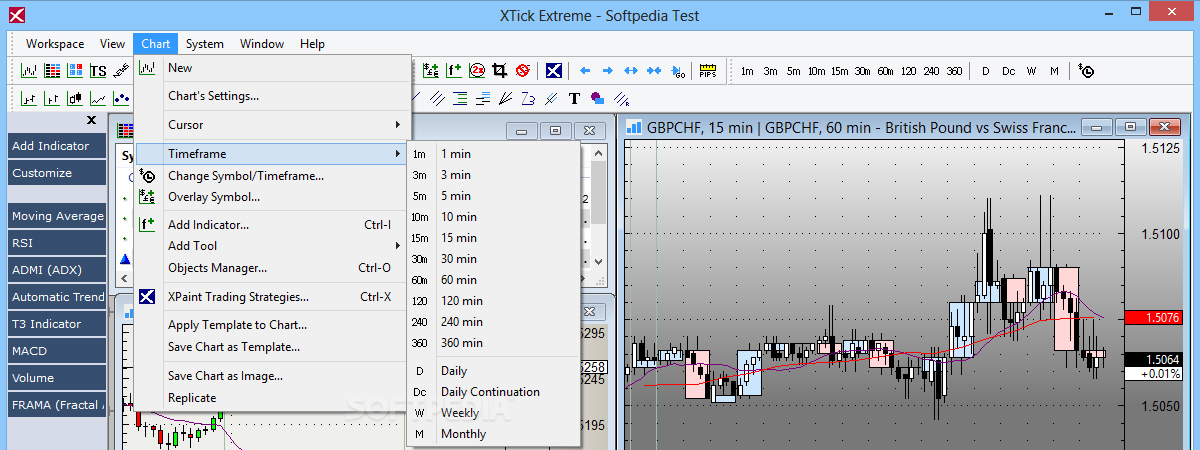Select Weekly in Timeframe submenu

494,413
